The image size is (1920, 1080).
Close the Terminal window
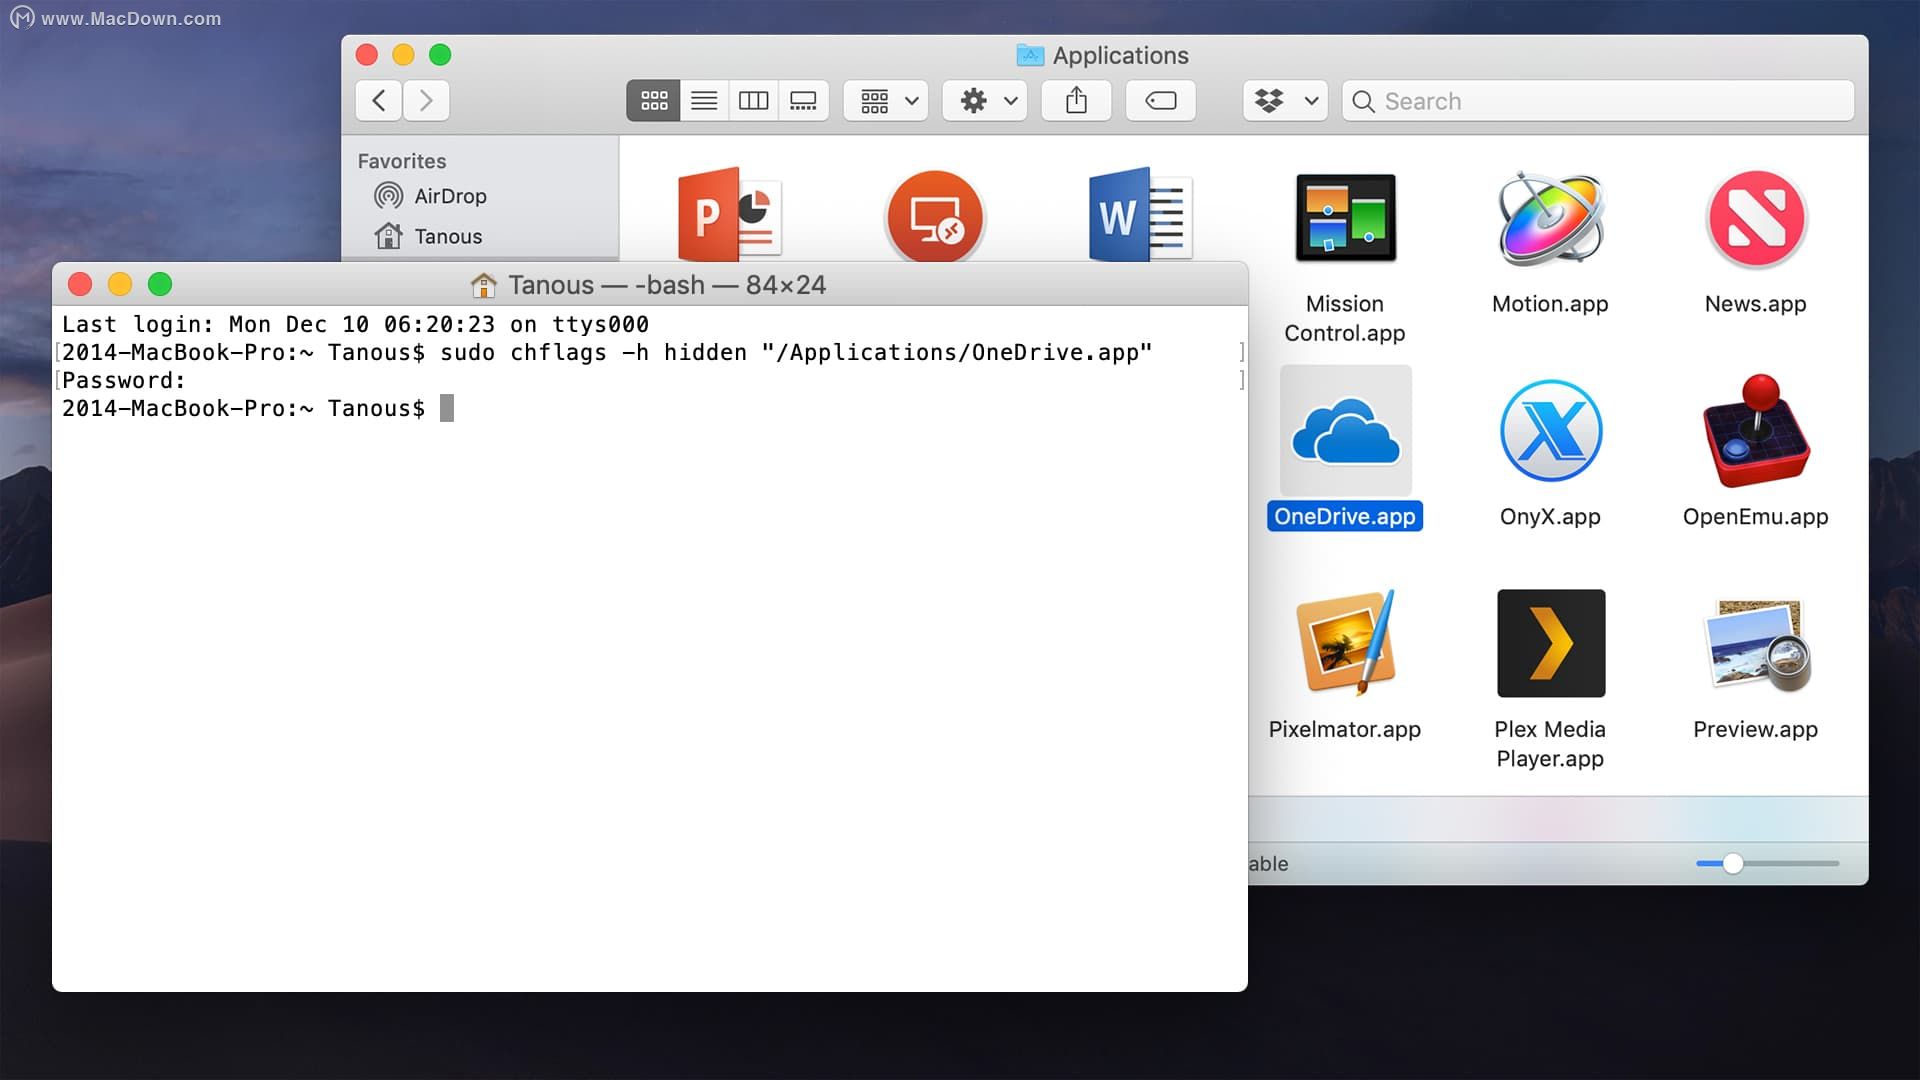click(x=80, y=285)
